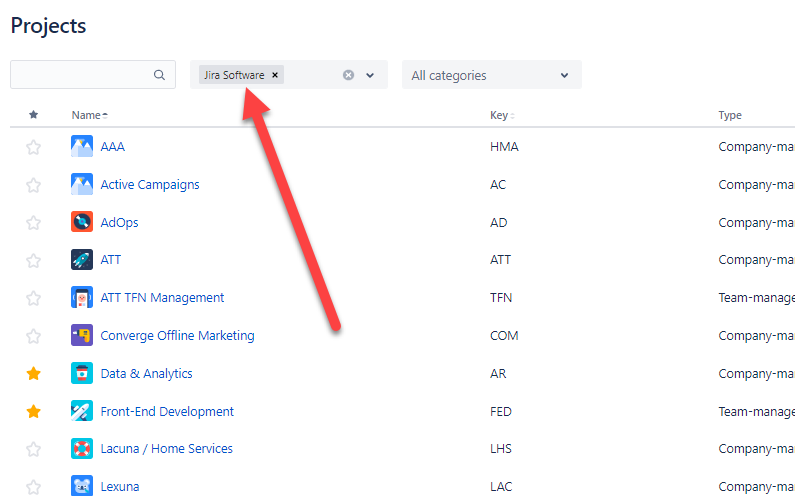Star the Converge Offline Marketing project
This screenshot has height=496, width=795.
click(33, 336)
